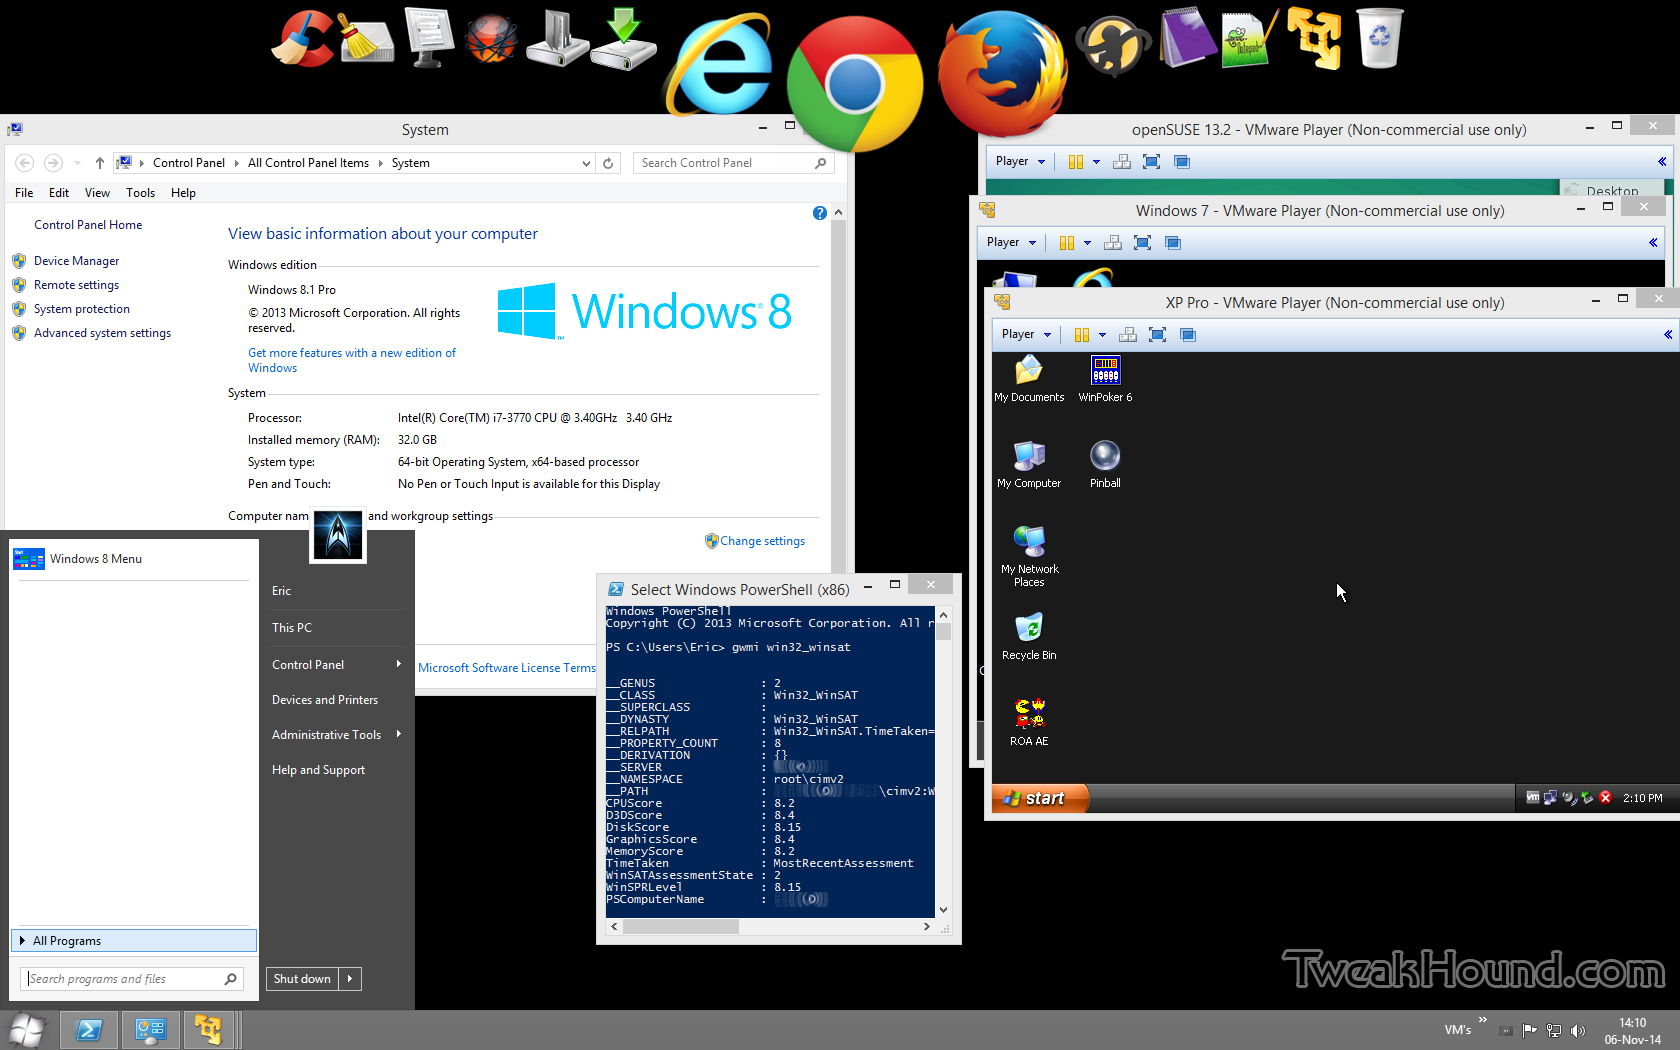Click Microsoft Software License Terms link
Screen dimensions: 1680x1050
click(506, 668)
